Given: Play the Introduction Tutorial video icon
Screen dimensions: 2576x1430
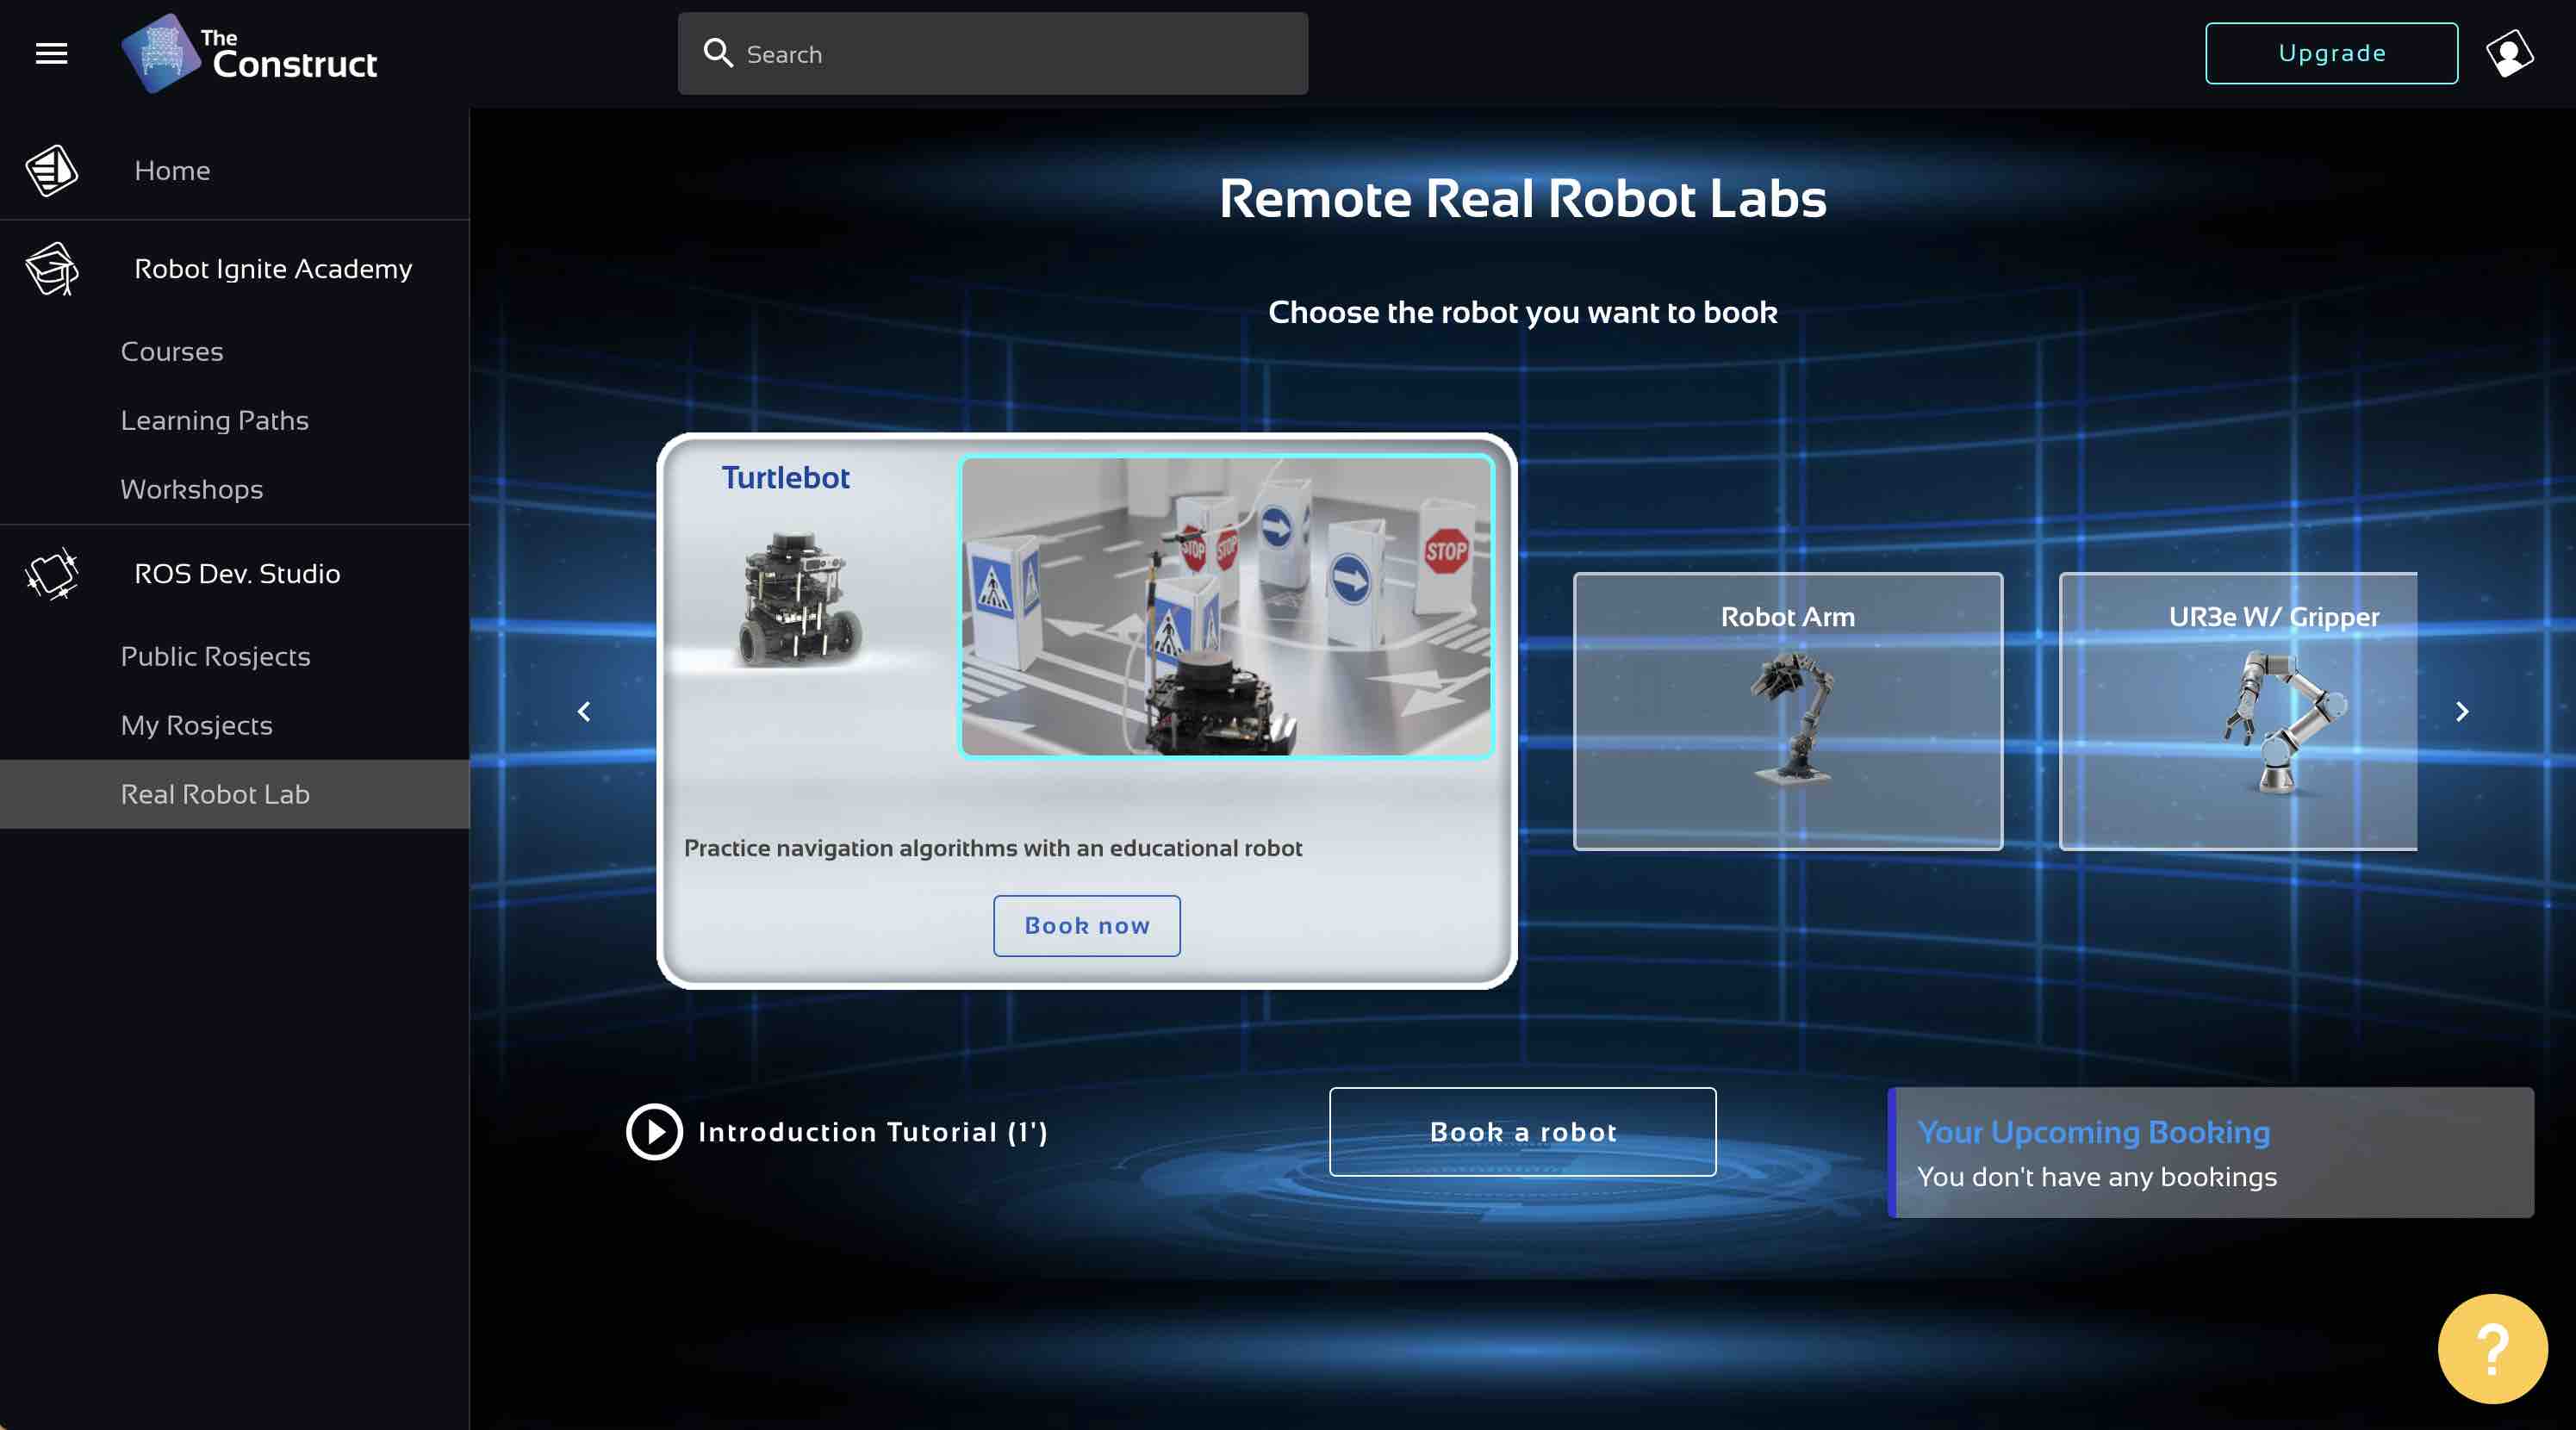Looking at the screenshot, I should point(654,1132).
